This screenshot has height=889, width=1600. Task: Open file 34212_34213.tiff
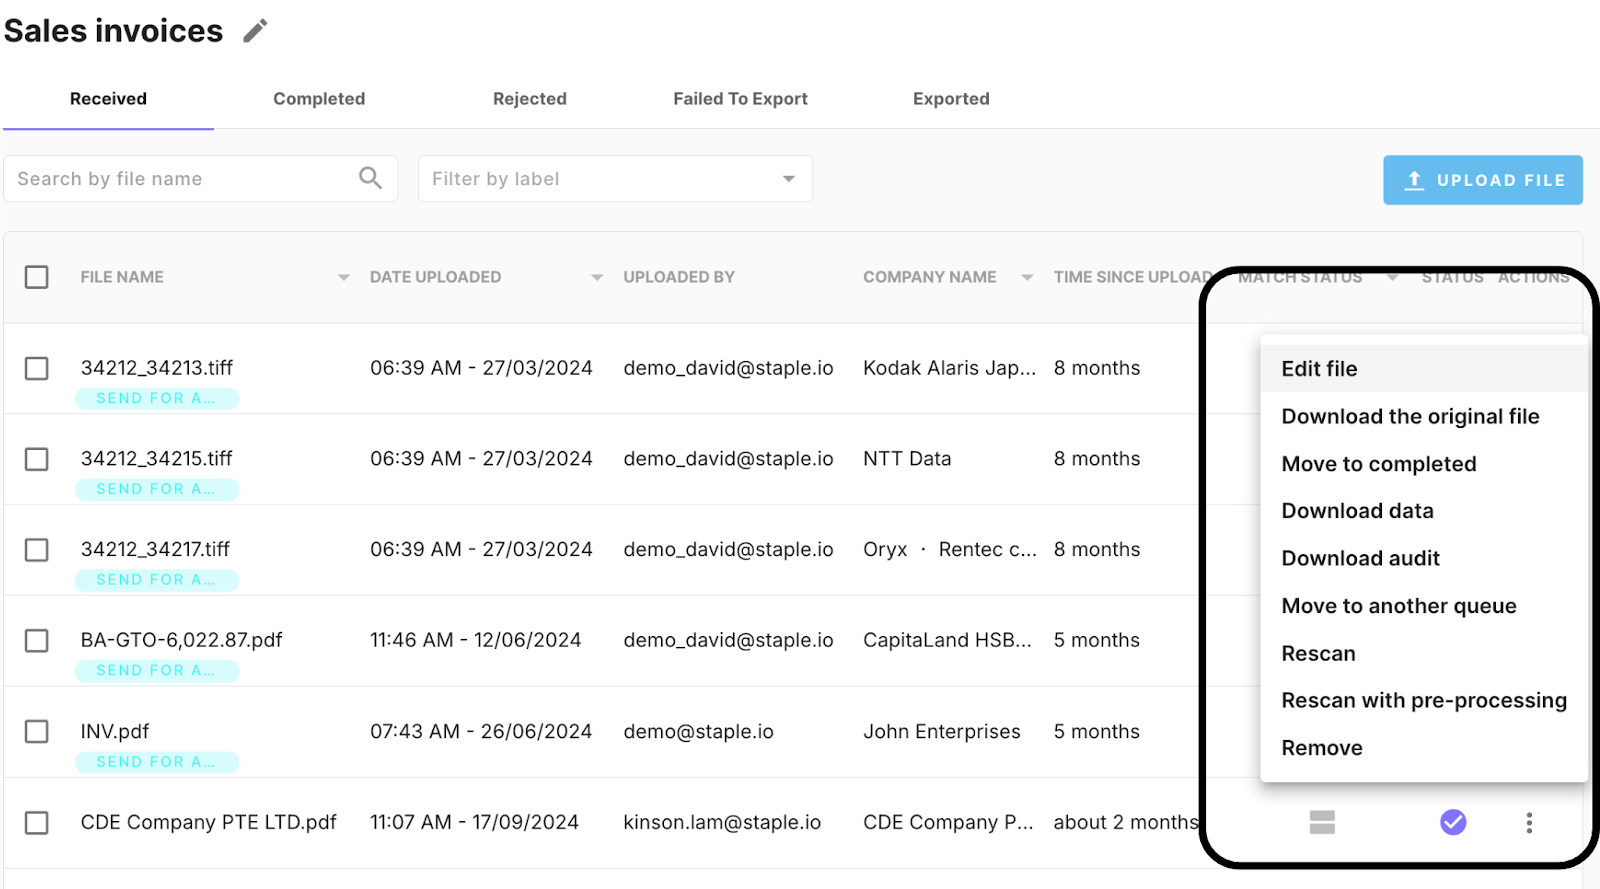pos(157,368)
